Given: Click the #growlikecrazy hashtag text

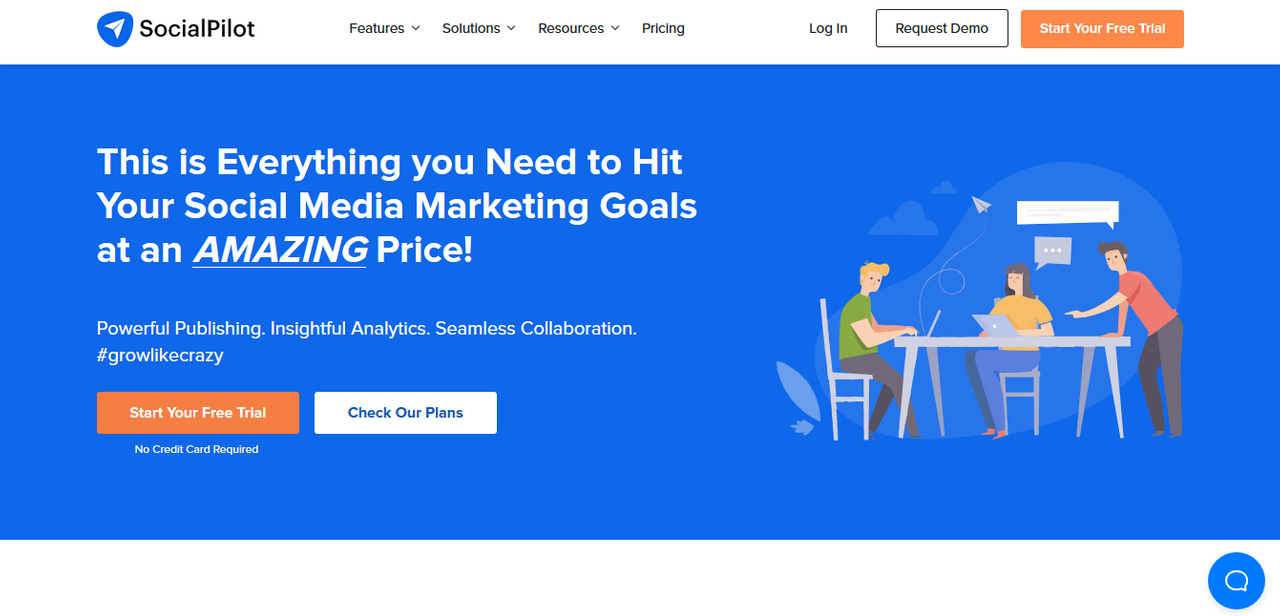Looking at the screenshot, I should [x=160, y=355].
